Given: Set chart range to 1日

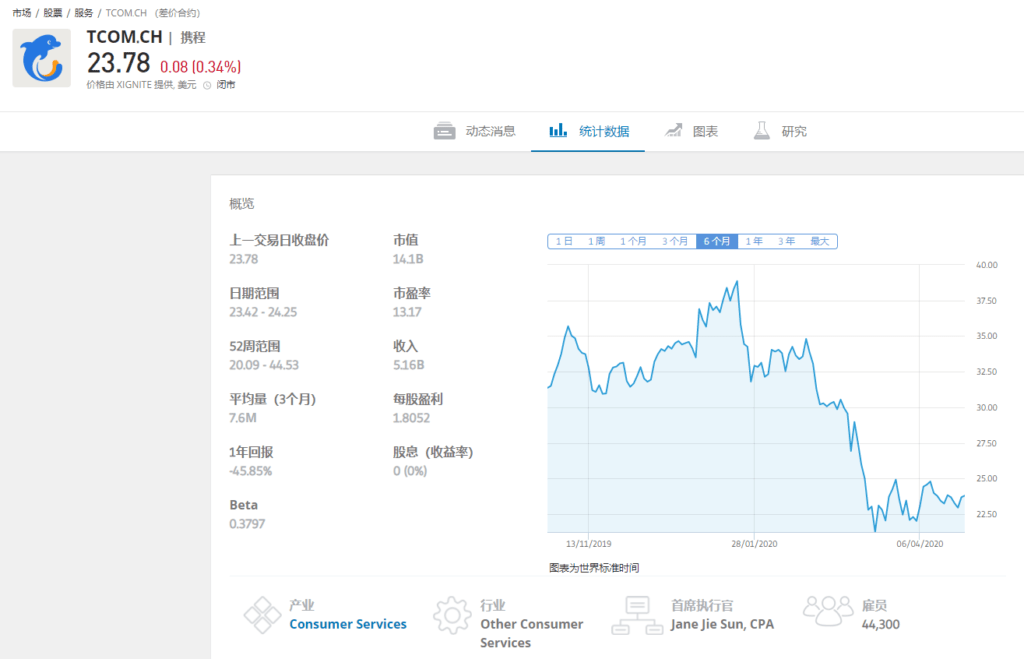Looking at the screenshot, I should (x=564, y=241).
